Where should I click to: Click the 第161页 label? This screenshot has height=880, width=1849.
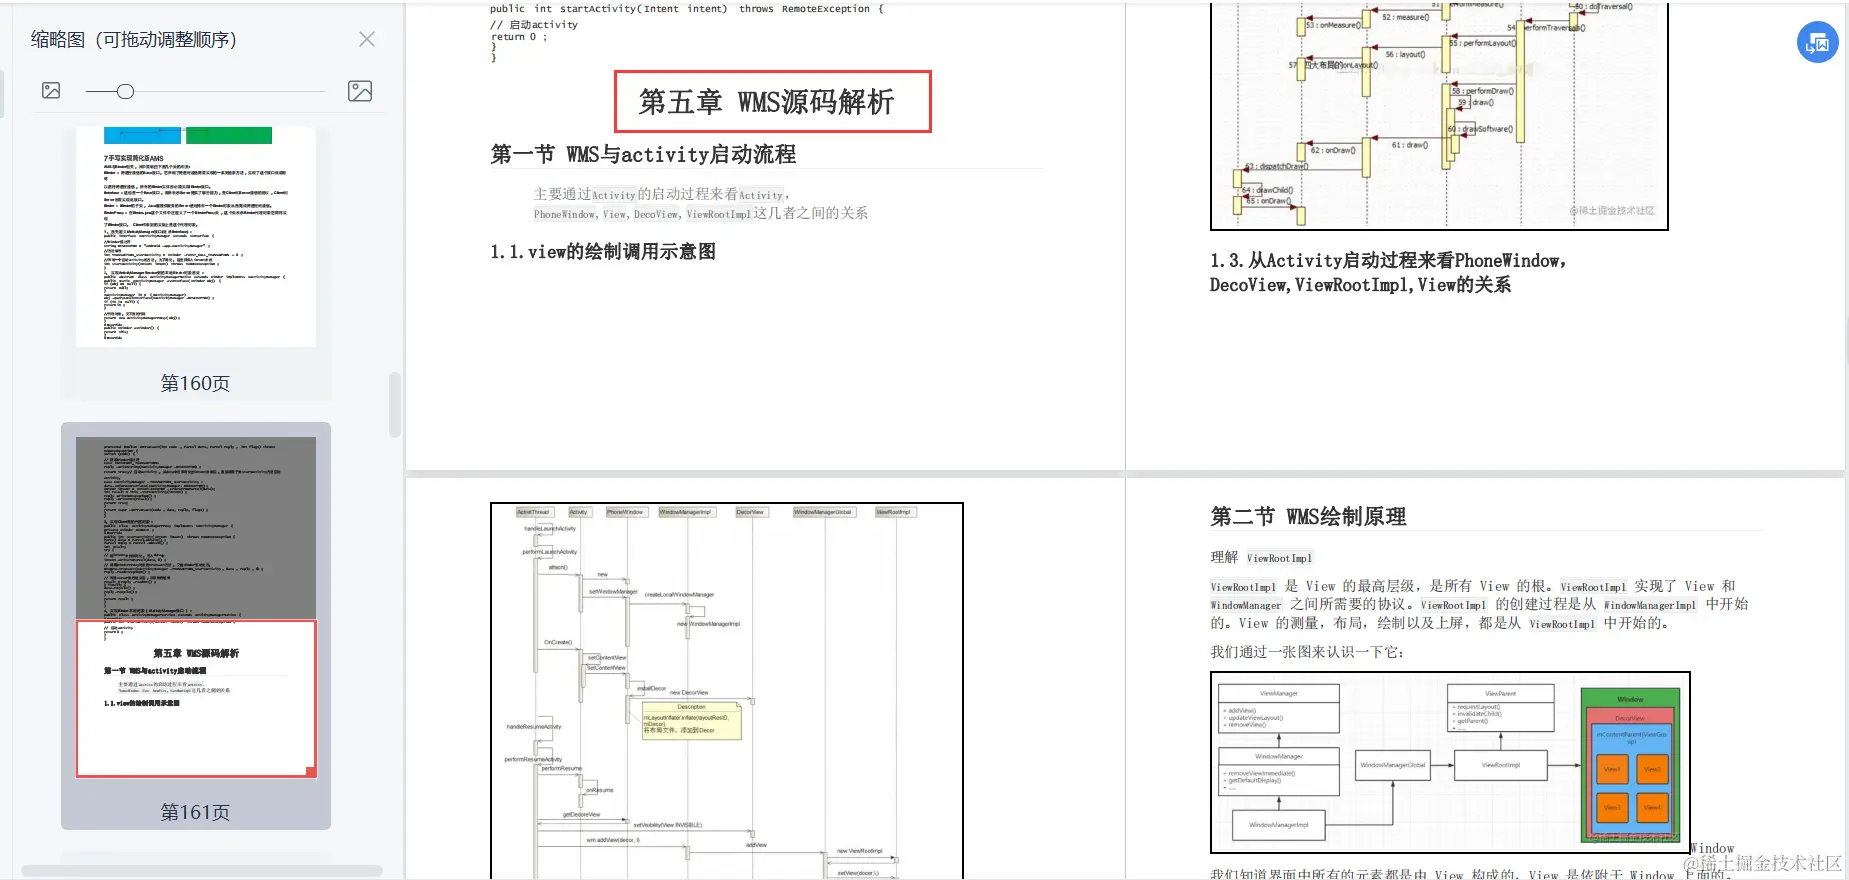tap(195, 812)
